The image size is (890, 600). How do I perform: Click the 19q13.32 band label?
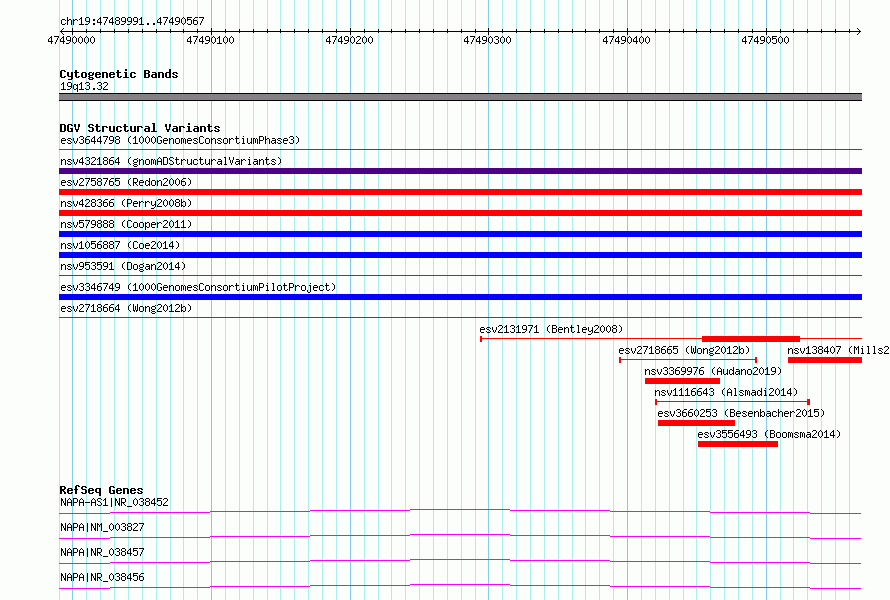pyautogui.click(x=84, y=86)
